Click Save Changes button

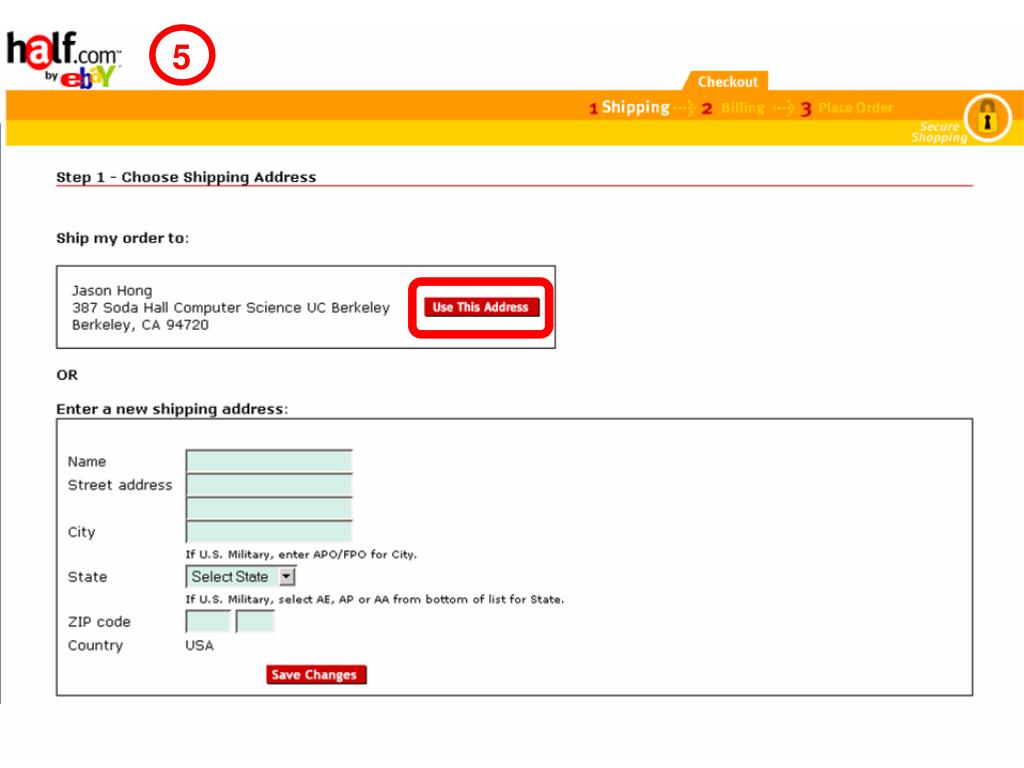point(316,675)
